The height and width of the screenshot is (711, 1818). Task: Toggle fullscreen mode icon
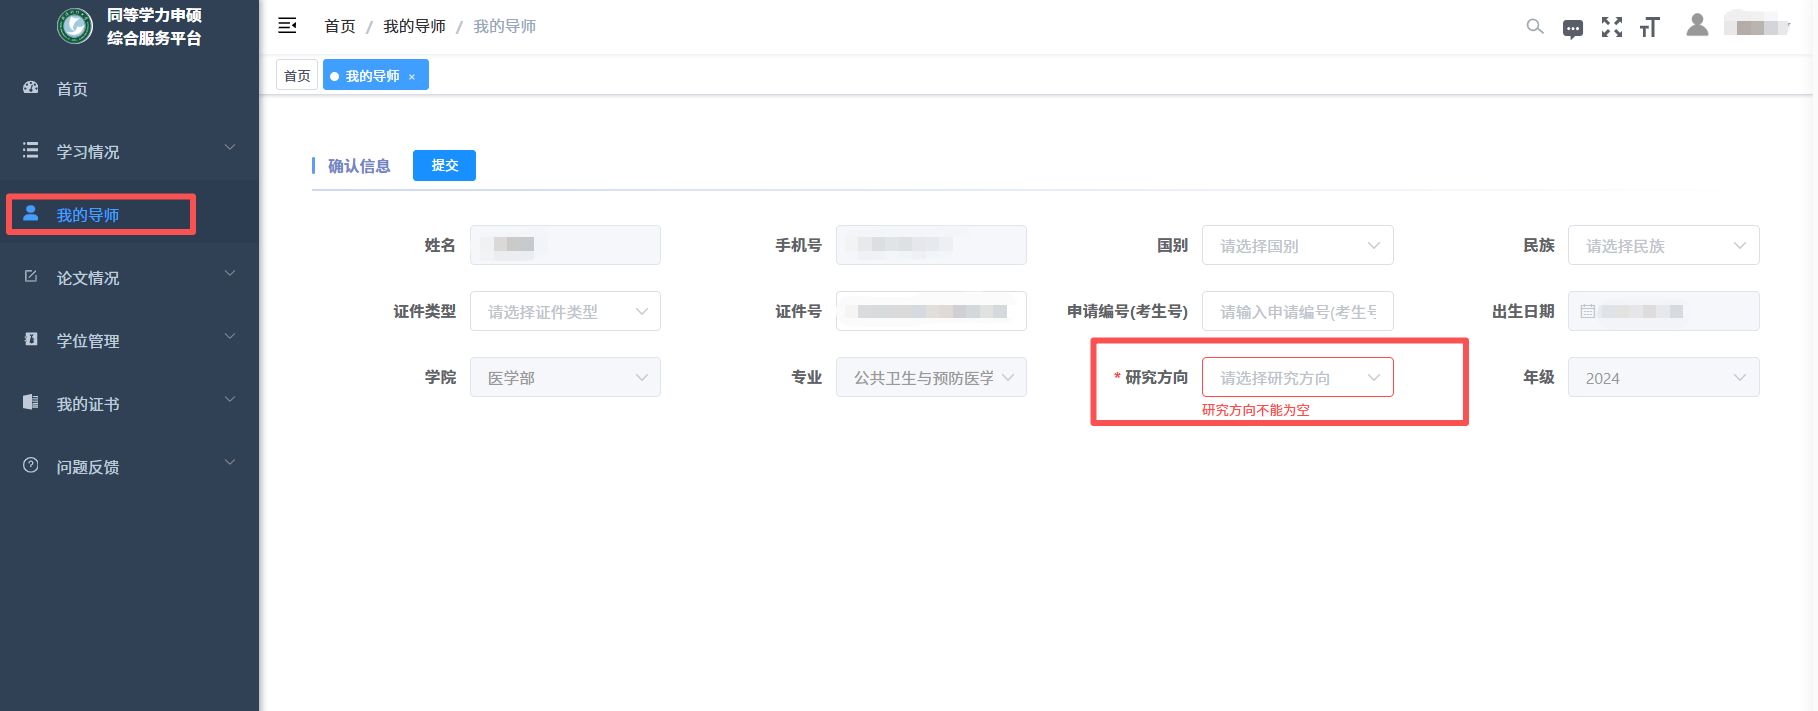(1612, 27)
